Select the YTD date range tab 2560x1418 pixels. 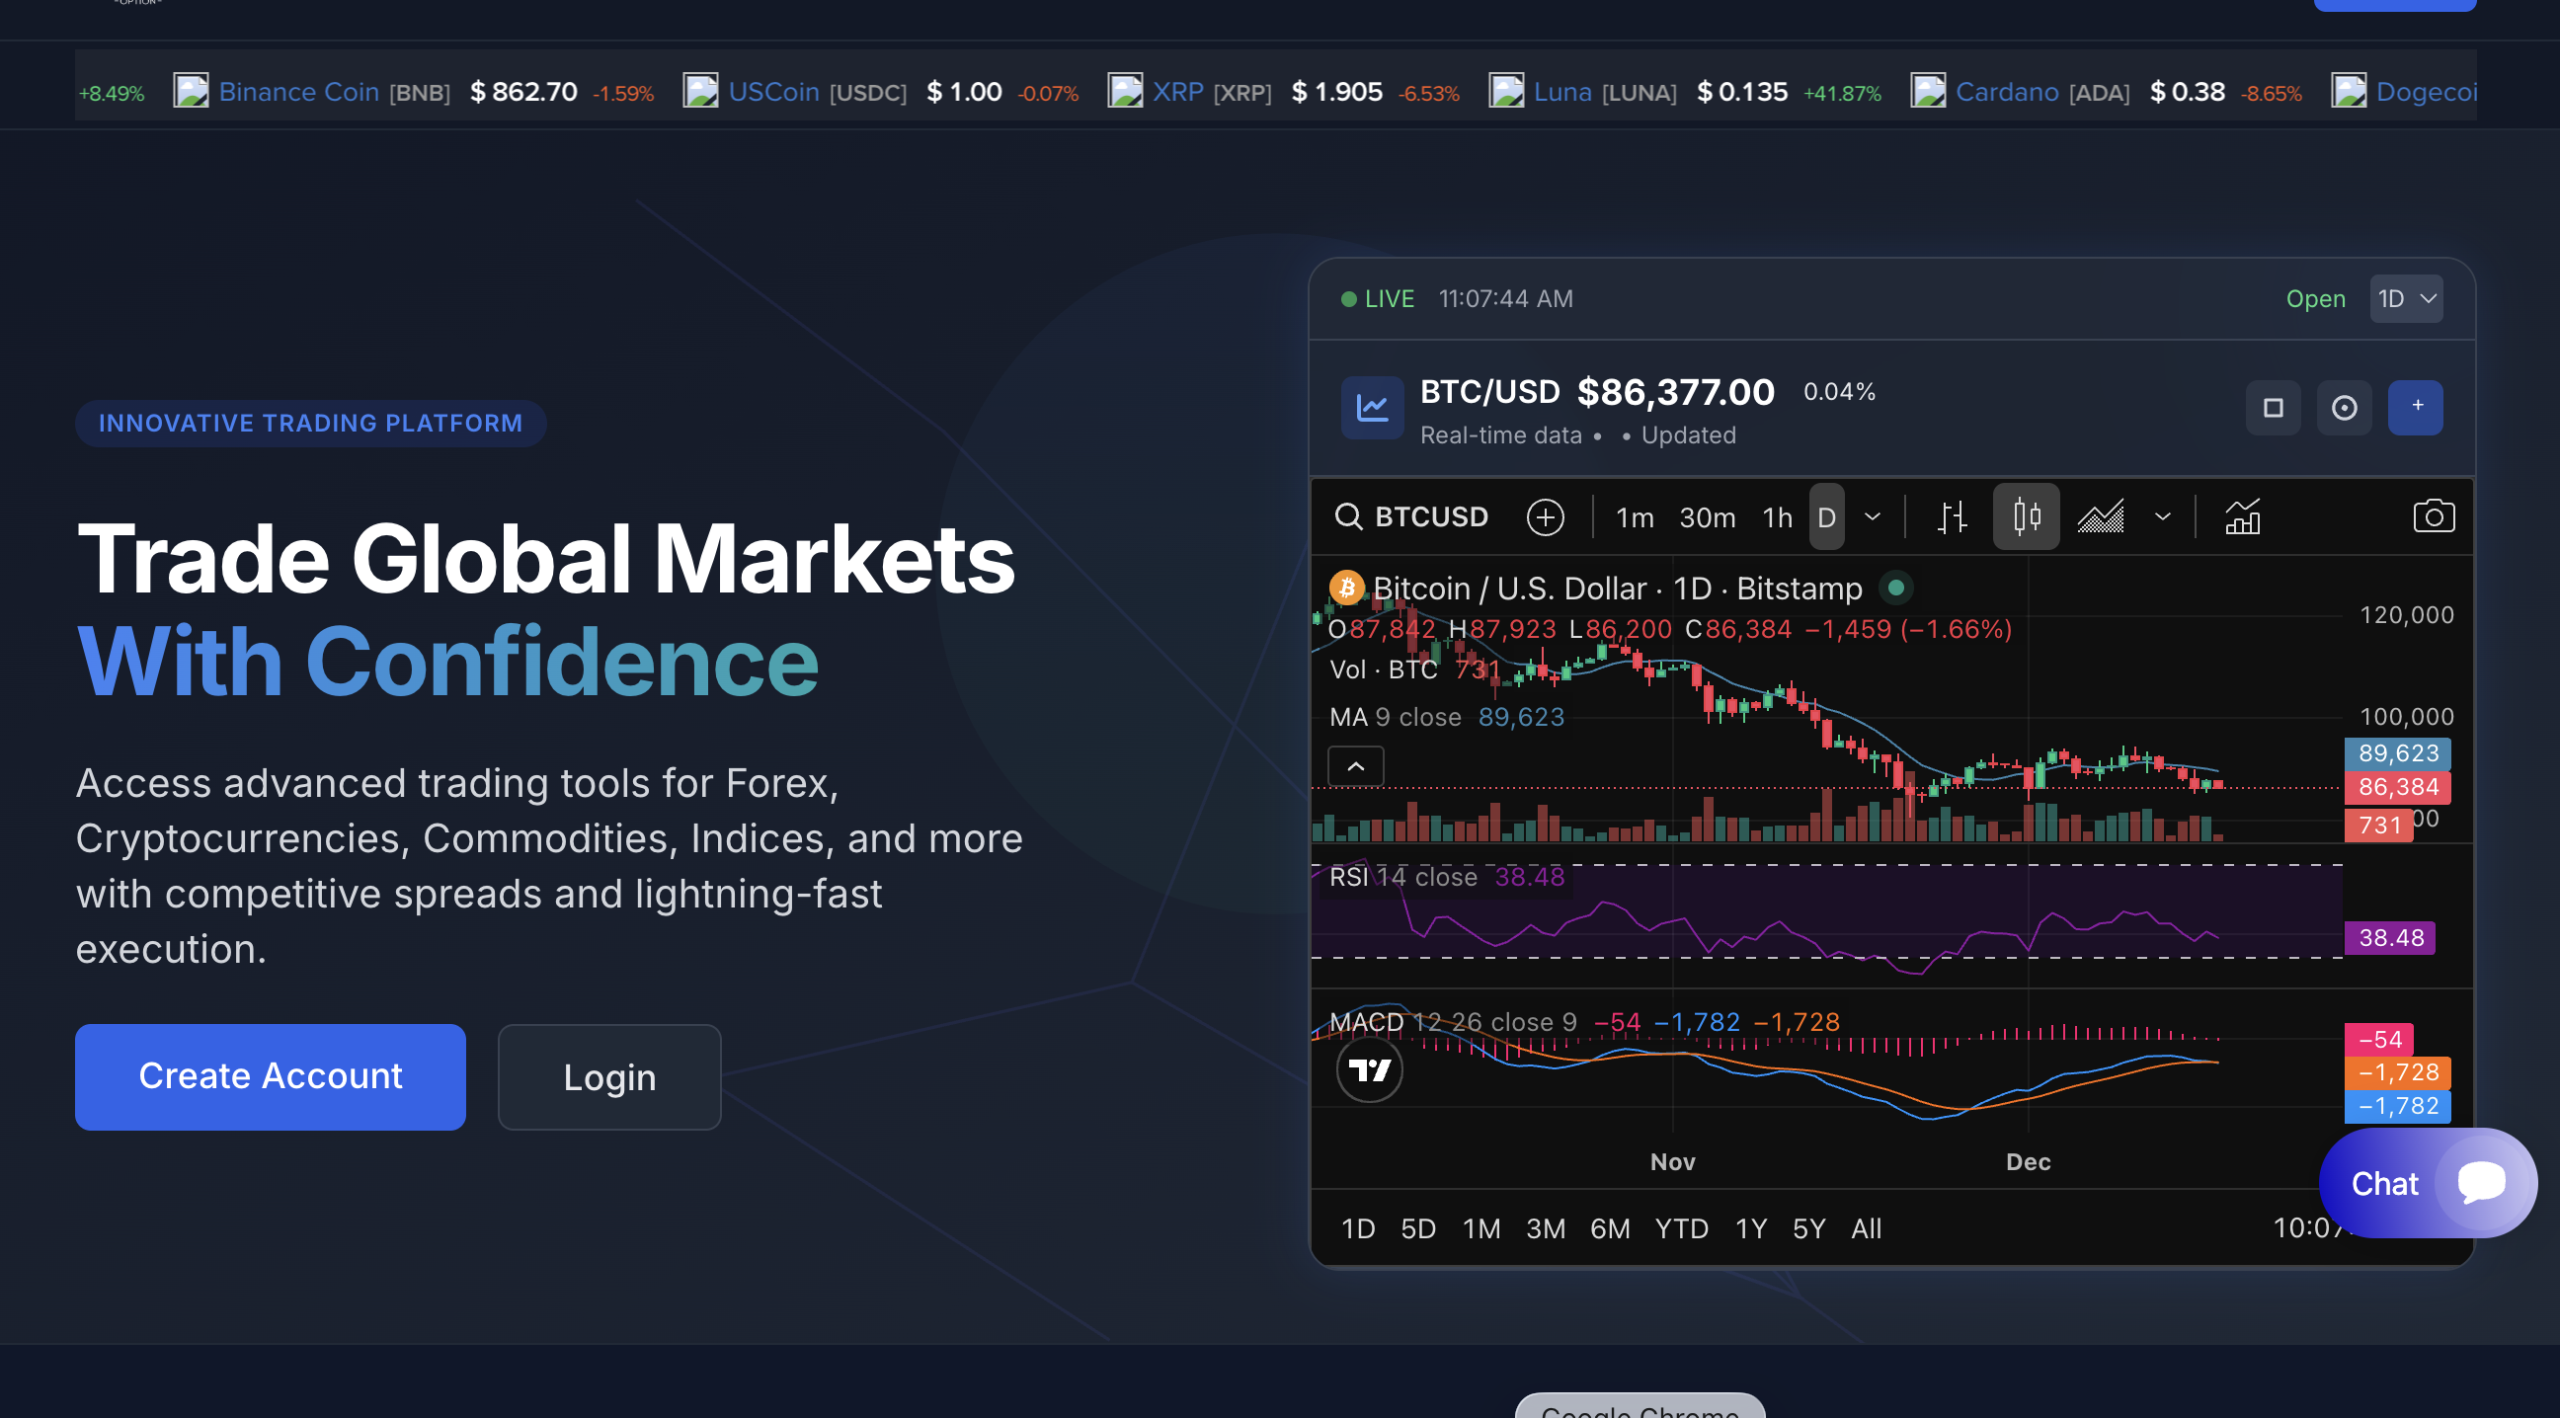[x=1681, y=1228]
